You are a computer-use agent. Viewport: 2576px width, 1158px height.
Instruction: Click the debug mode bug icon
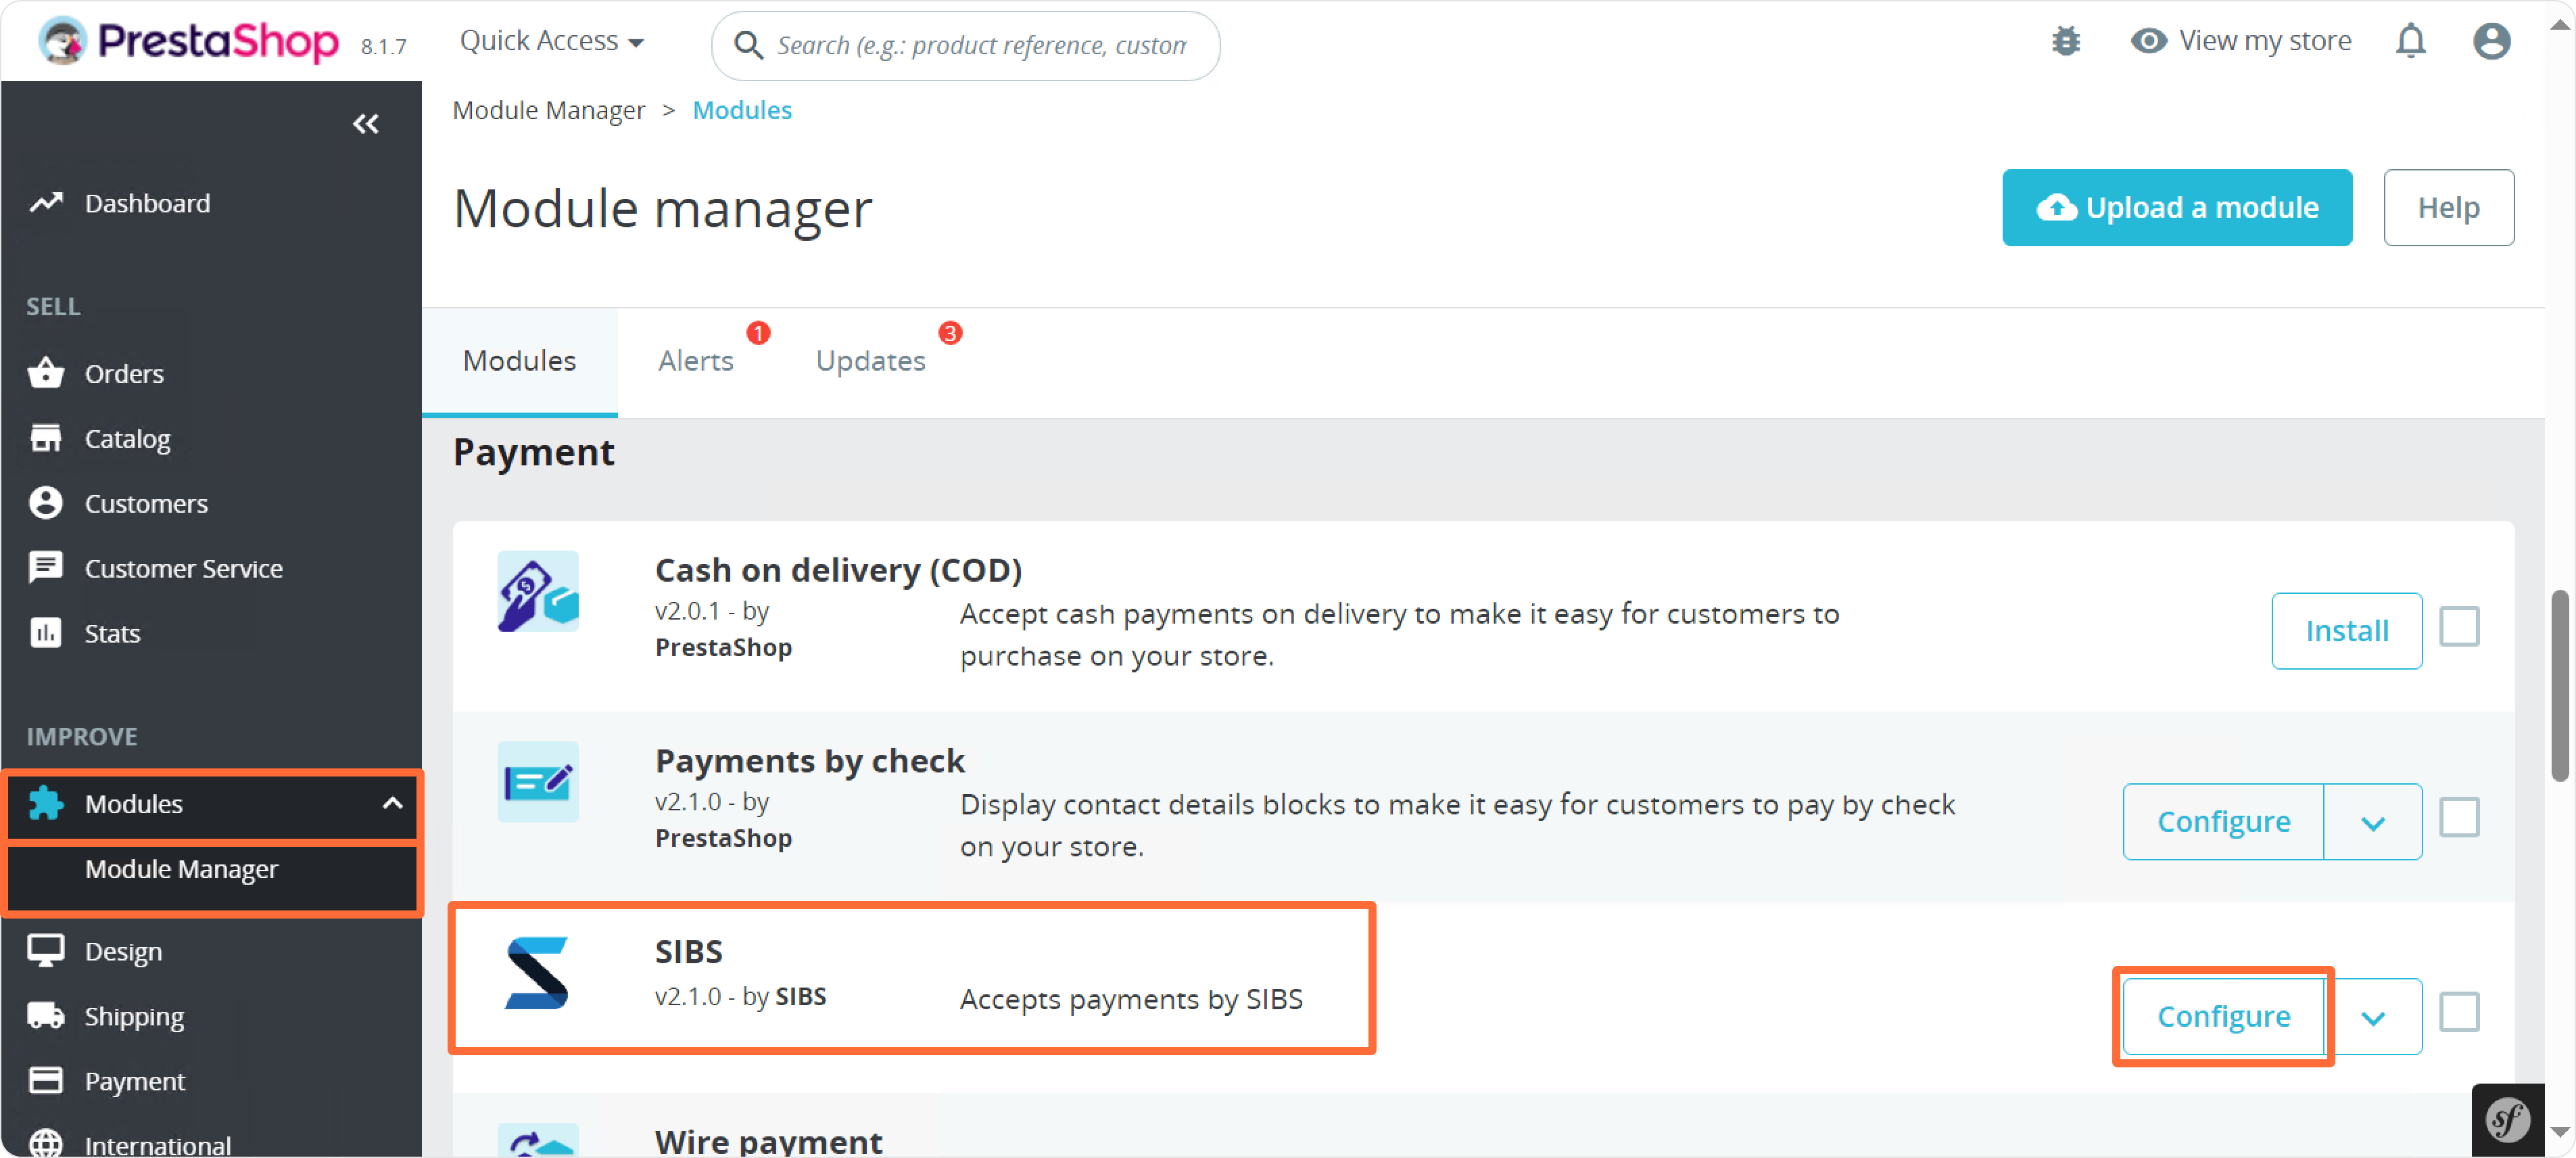[2065, 41]
